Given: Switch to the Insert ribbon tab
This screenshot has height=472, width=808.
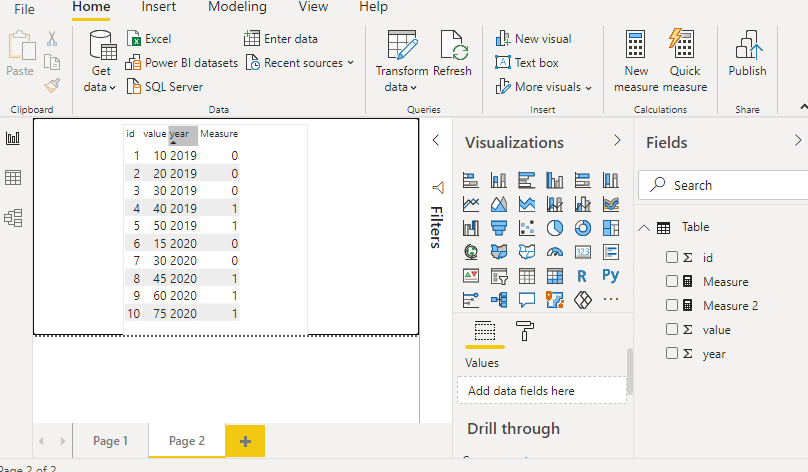Looking at the screenshot, I should pos(158,7).
